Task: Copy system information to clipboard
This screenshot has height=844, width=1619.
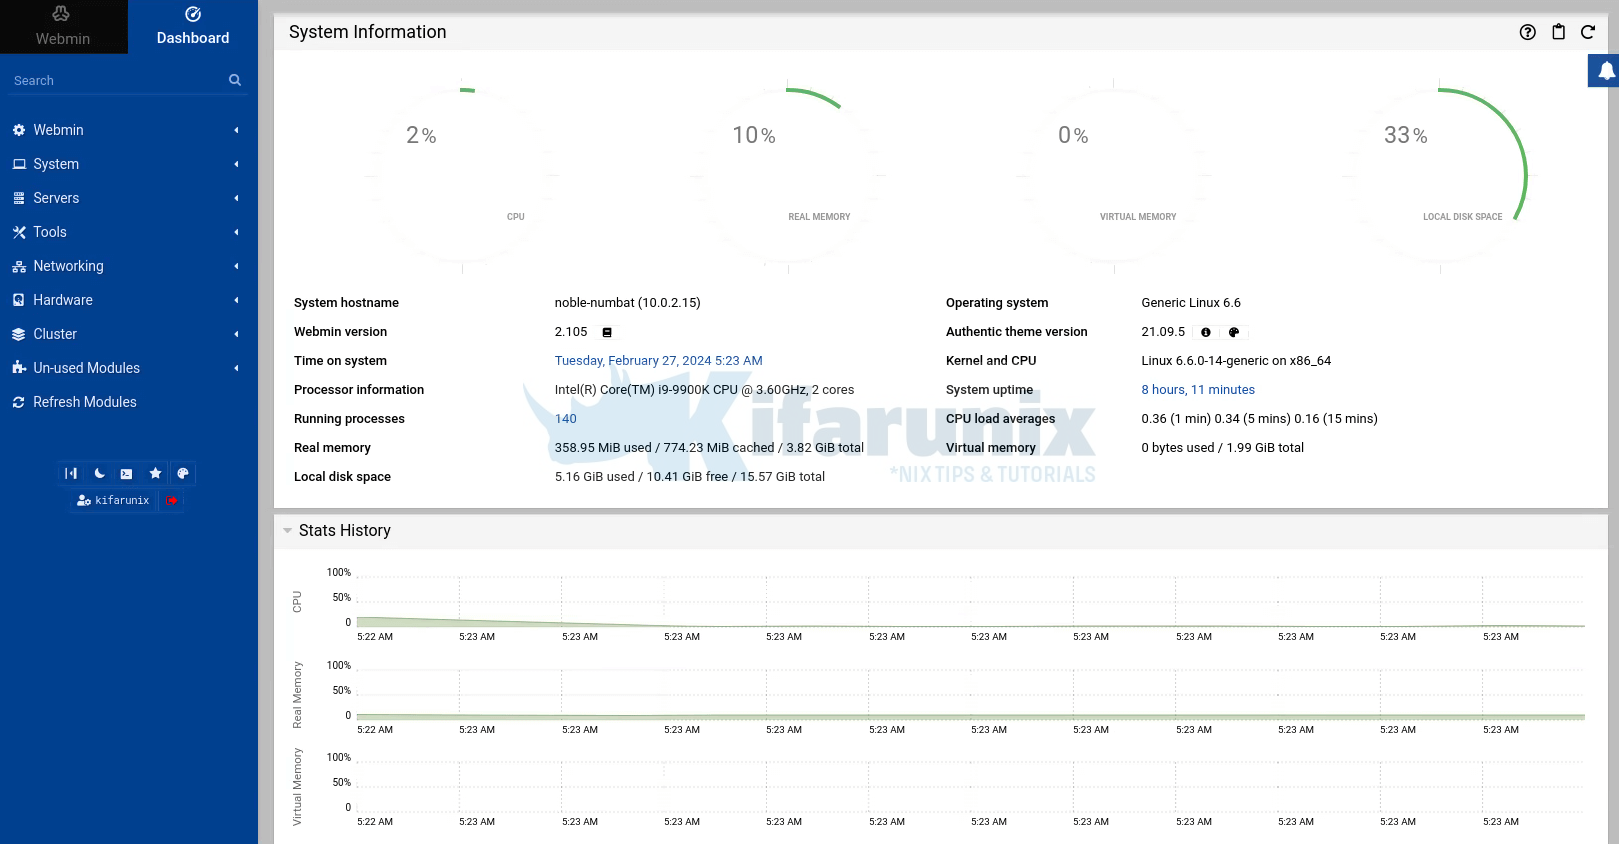Action: point(1558,32)
